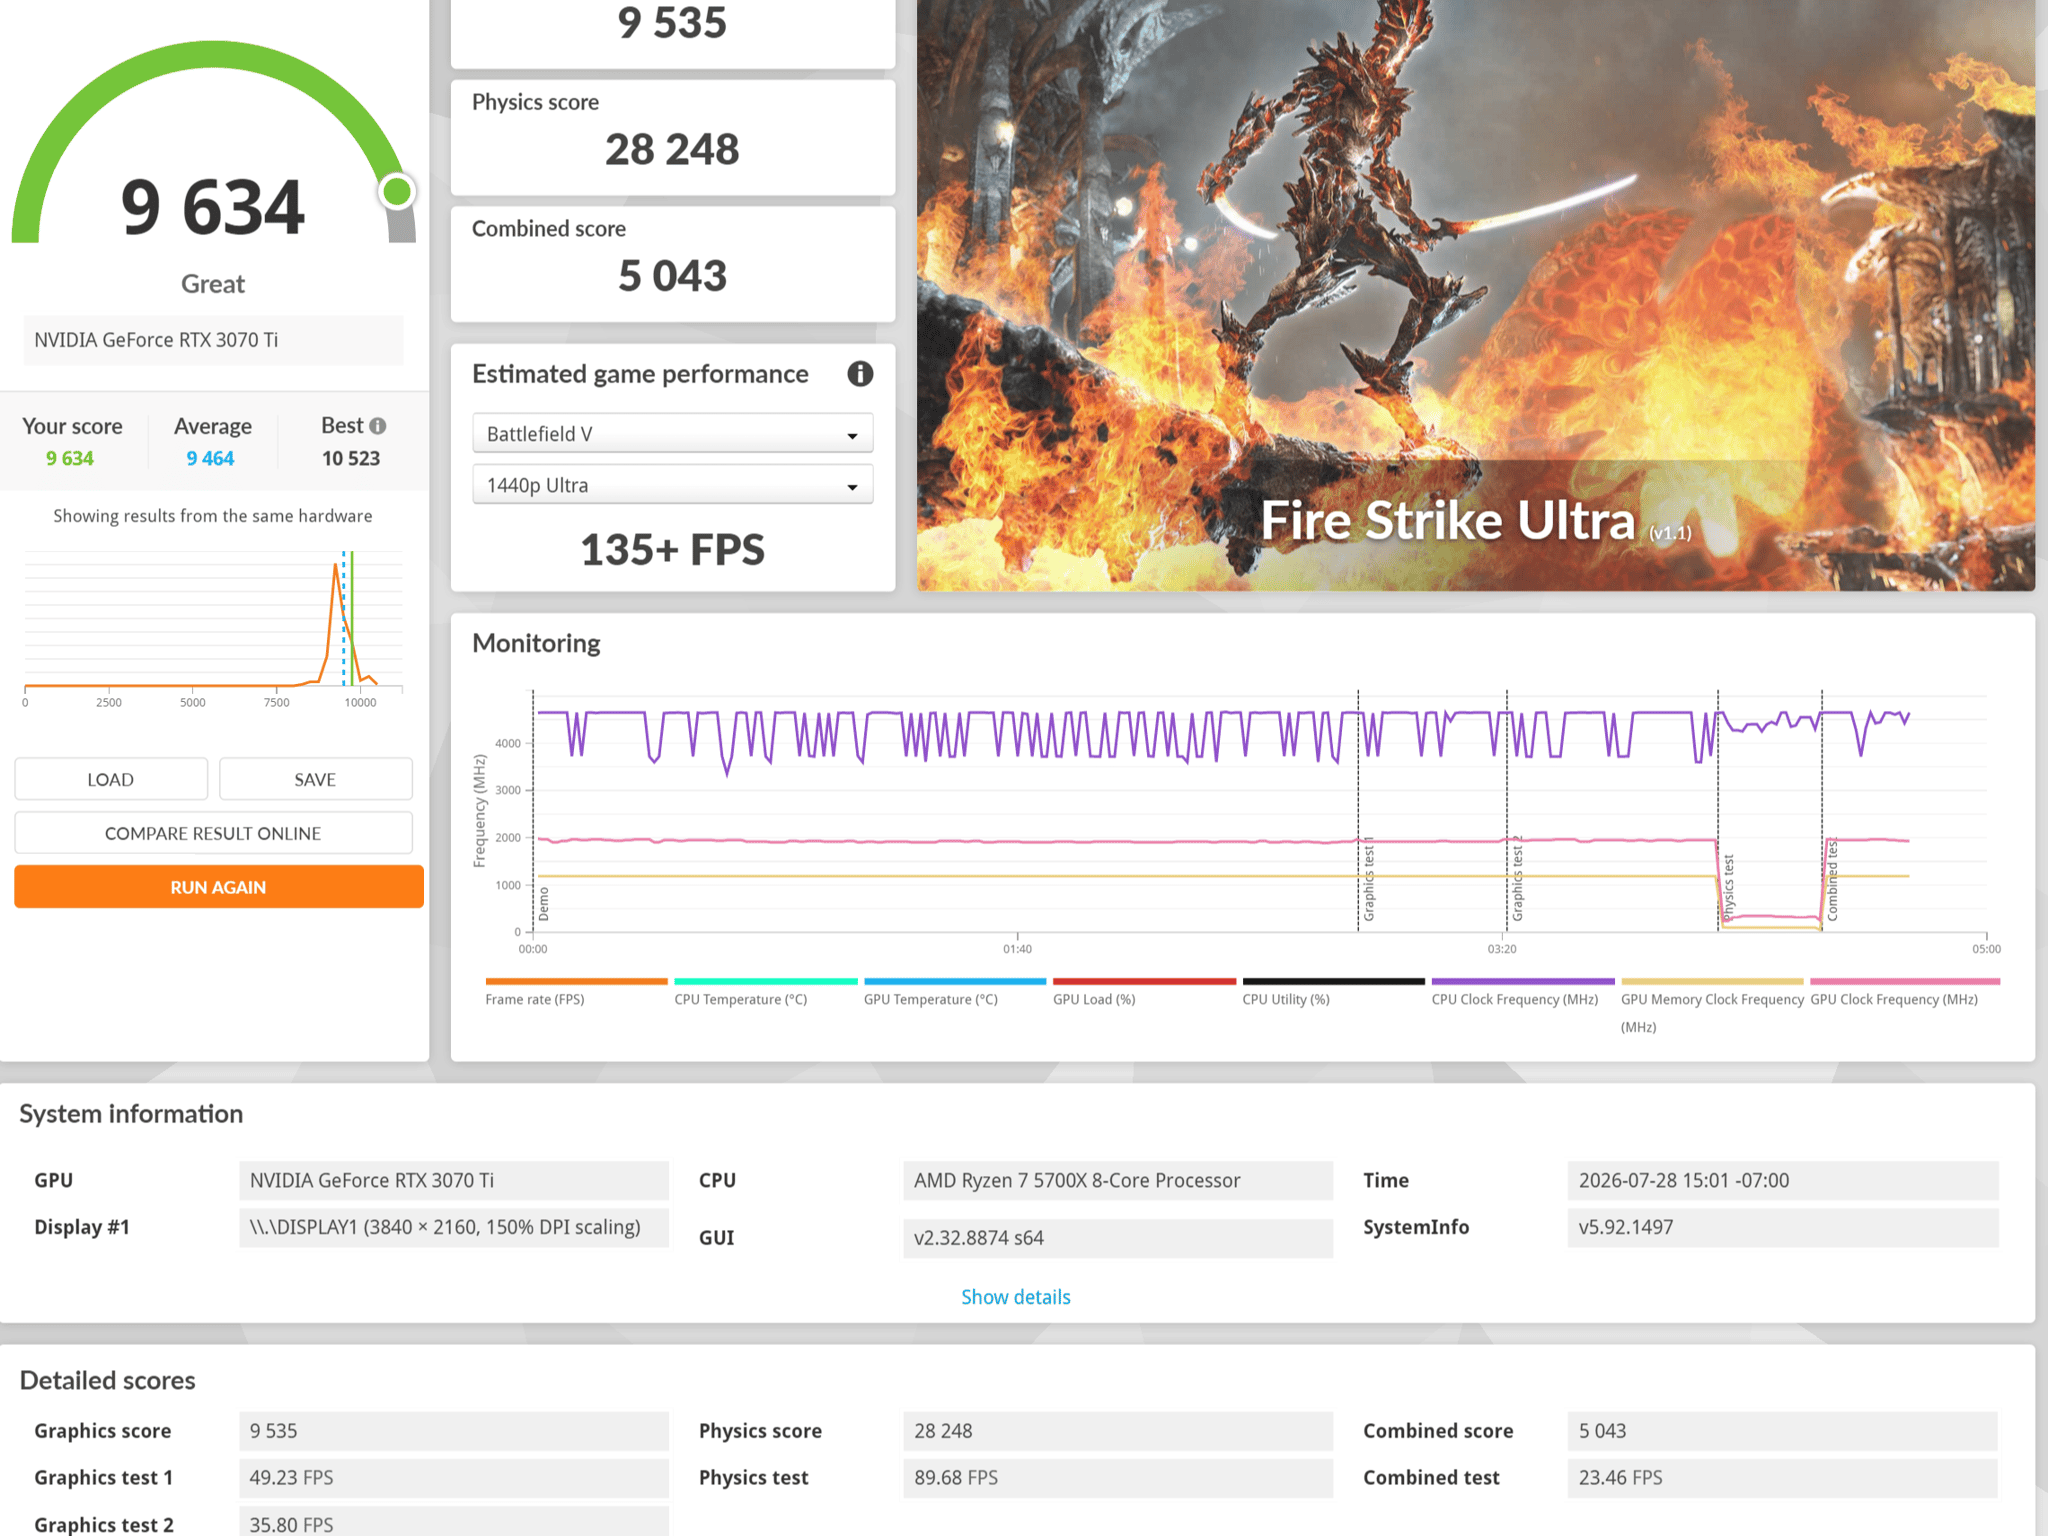Click the Display #1 resolution field
The width and height of the screenshot is (2048, 1536).
point(453,1227)
